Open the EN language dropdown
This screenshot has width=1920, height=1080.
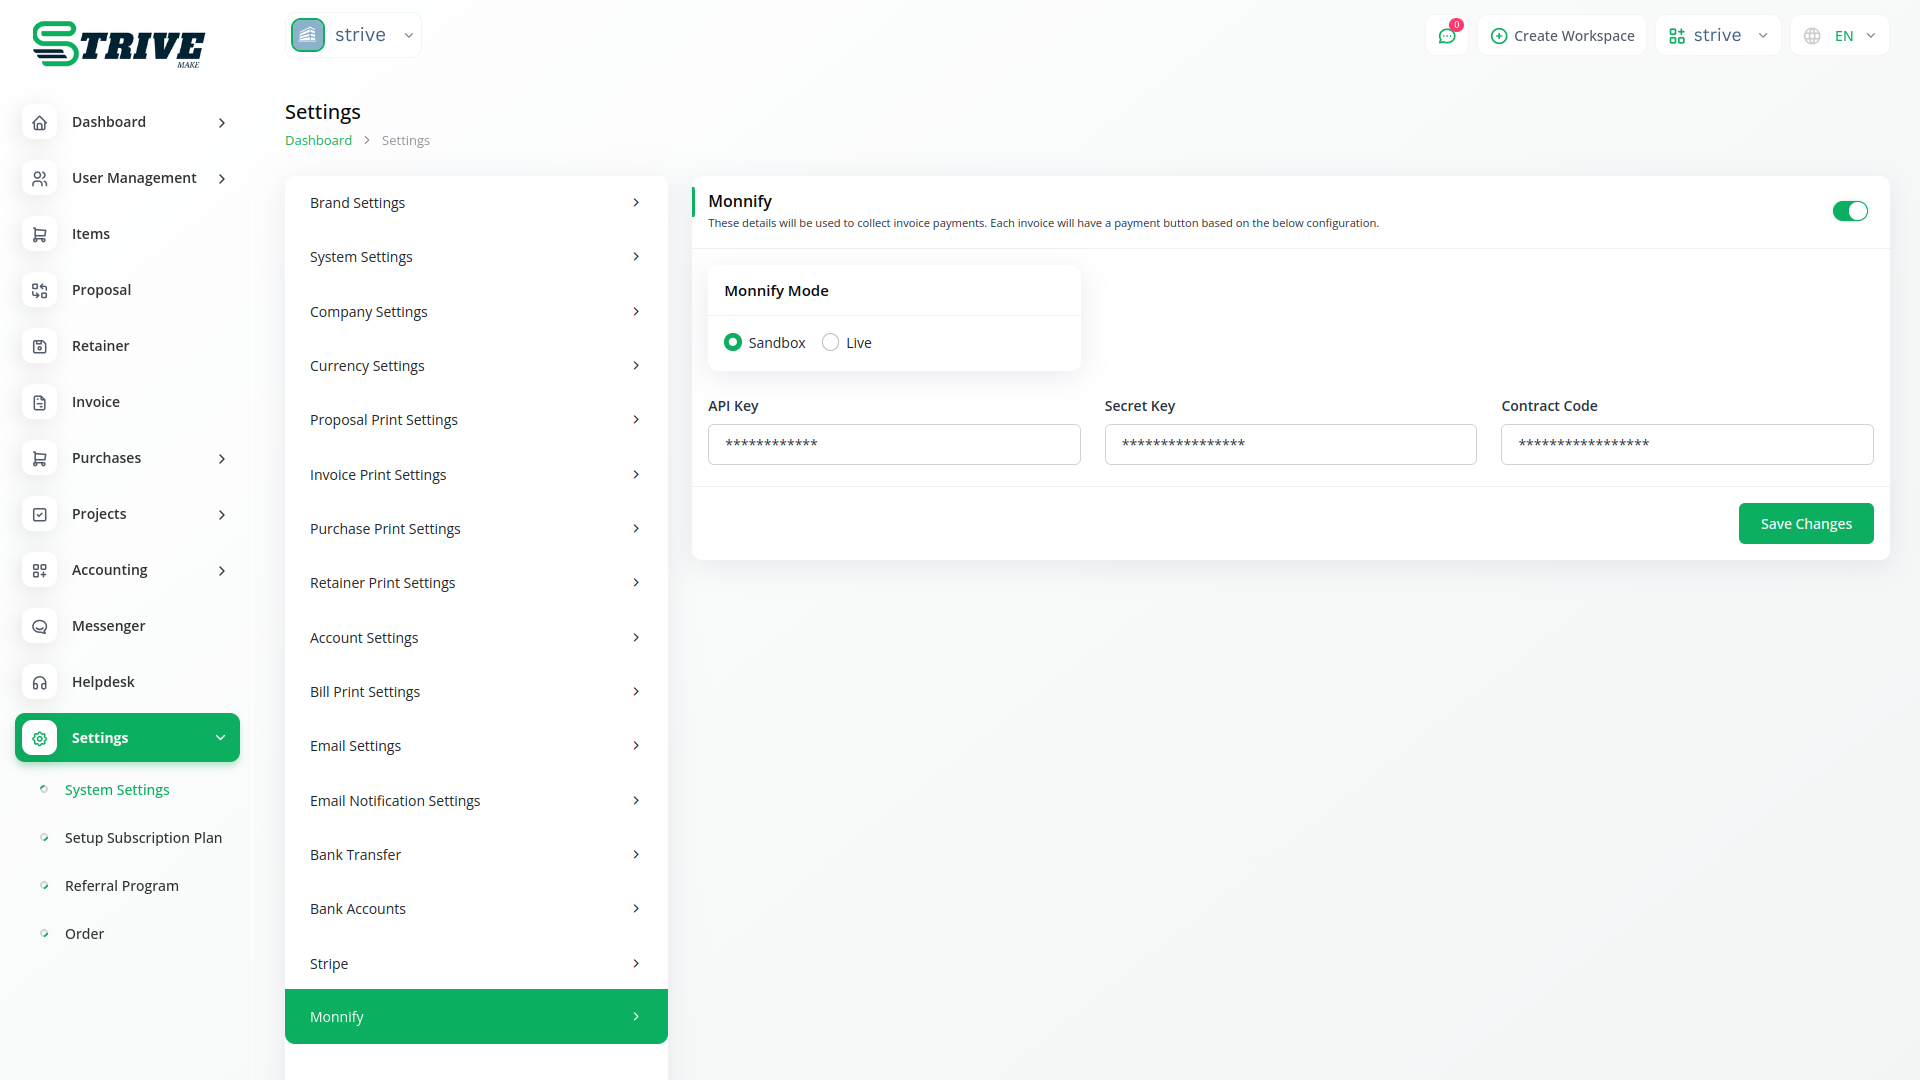1840,36
